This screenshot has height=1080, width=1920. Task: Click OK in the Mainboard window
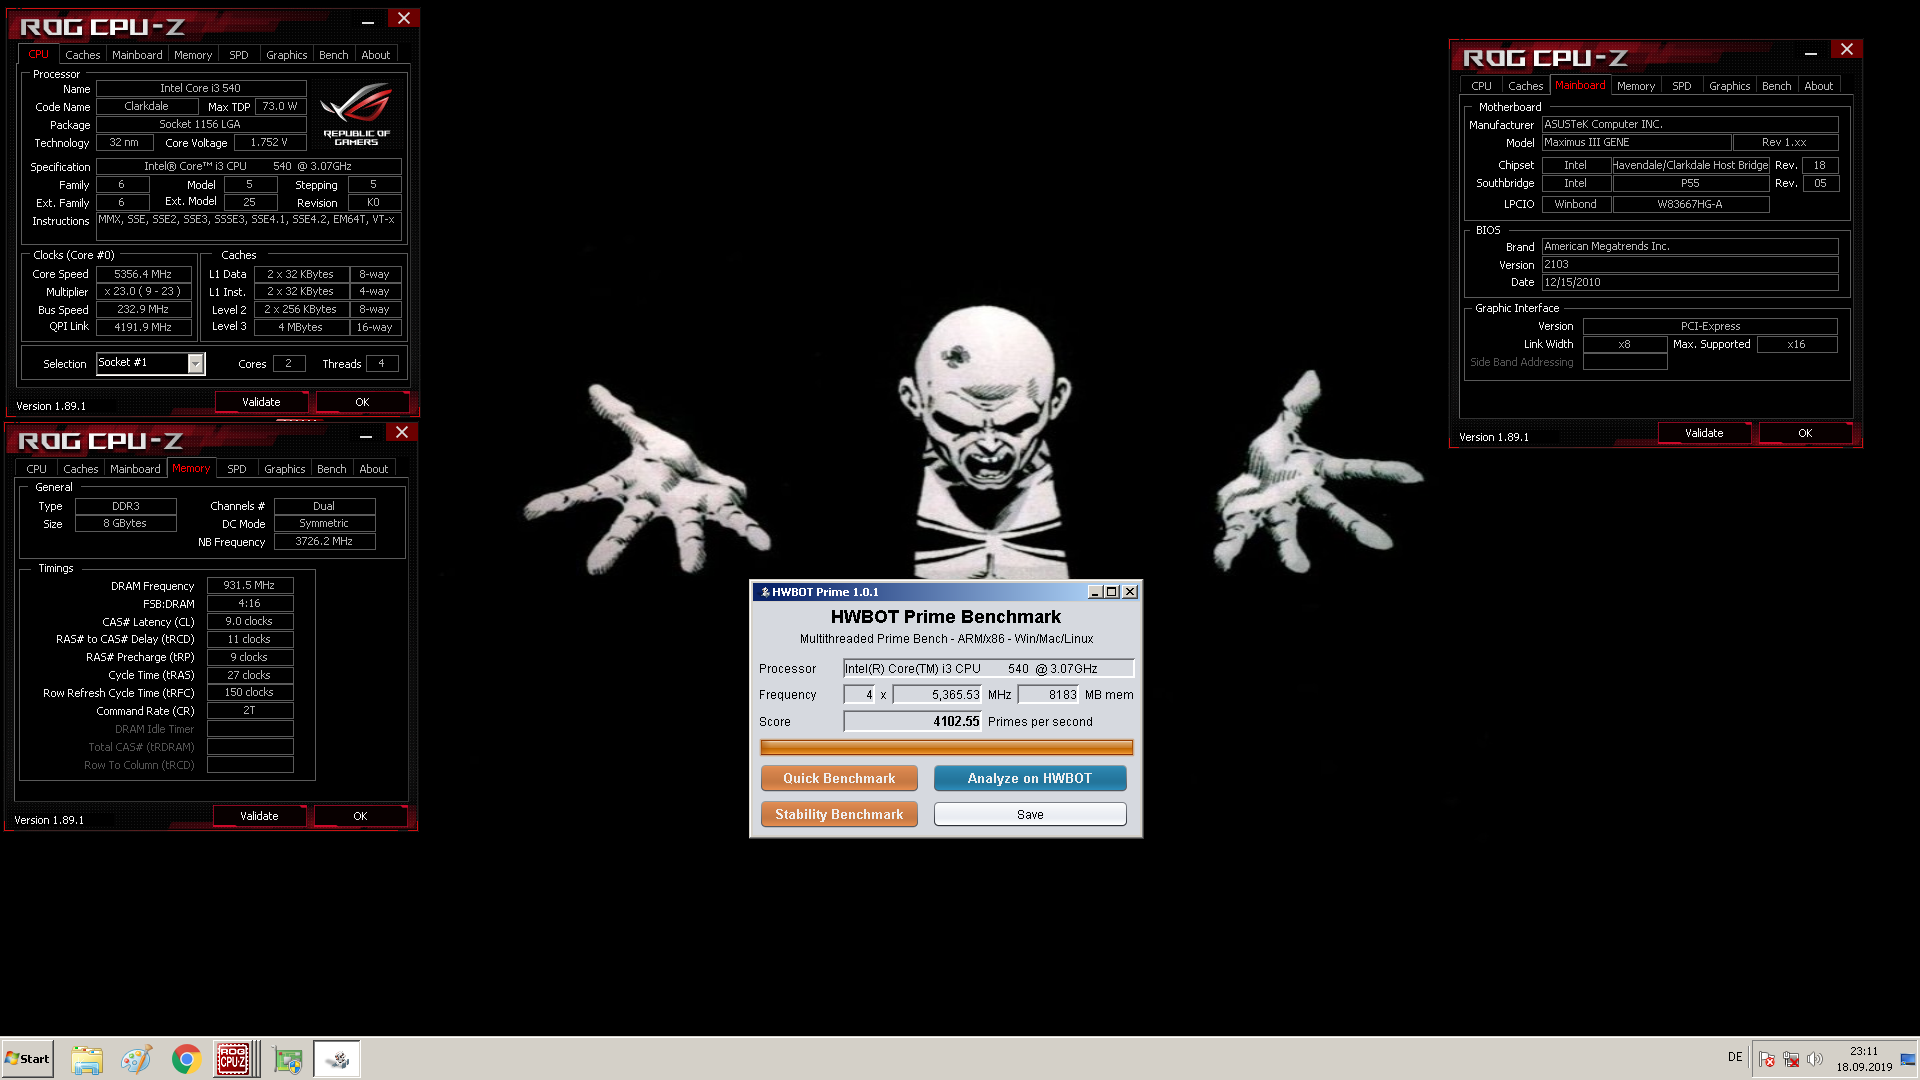pos(1805,433)
